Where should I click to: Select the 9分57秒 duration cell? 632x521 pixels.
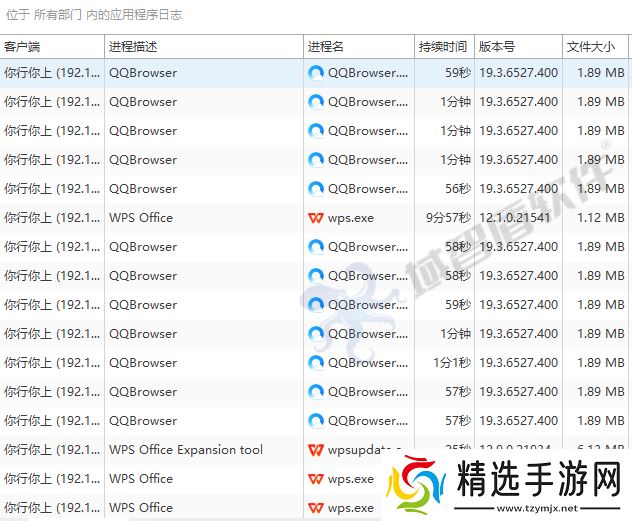coord(448,218)
